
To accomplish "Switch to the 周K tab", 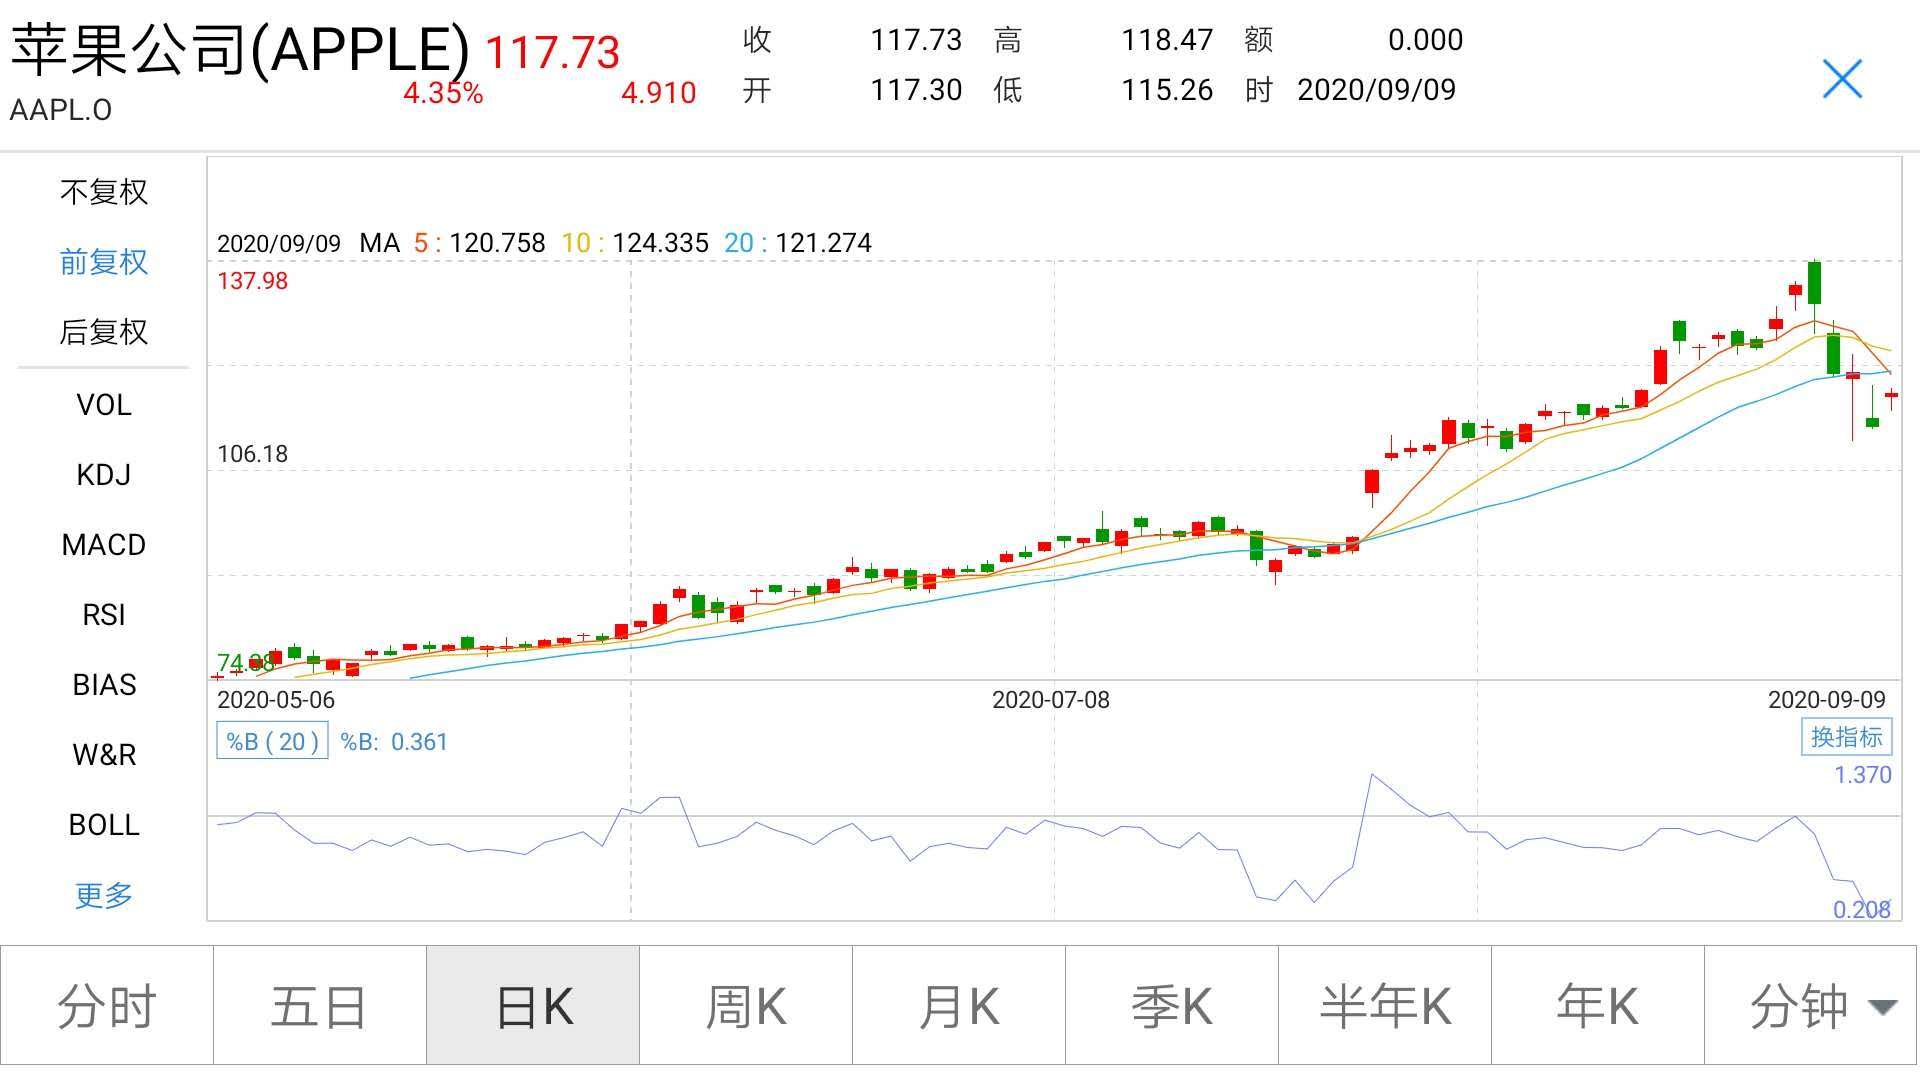I will click(x=746, y=1006).
